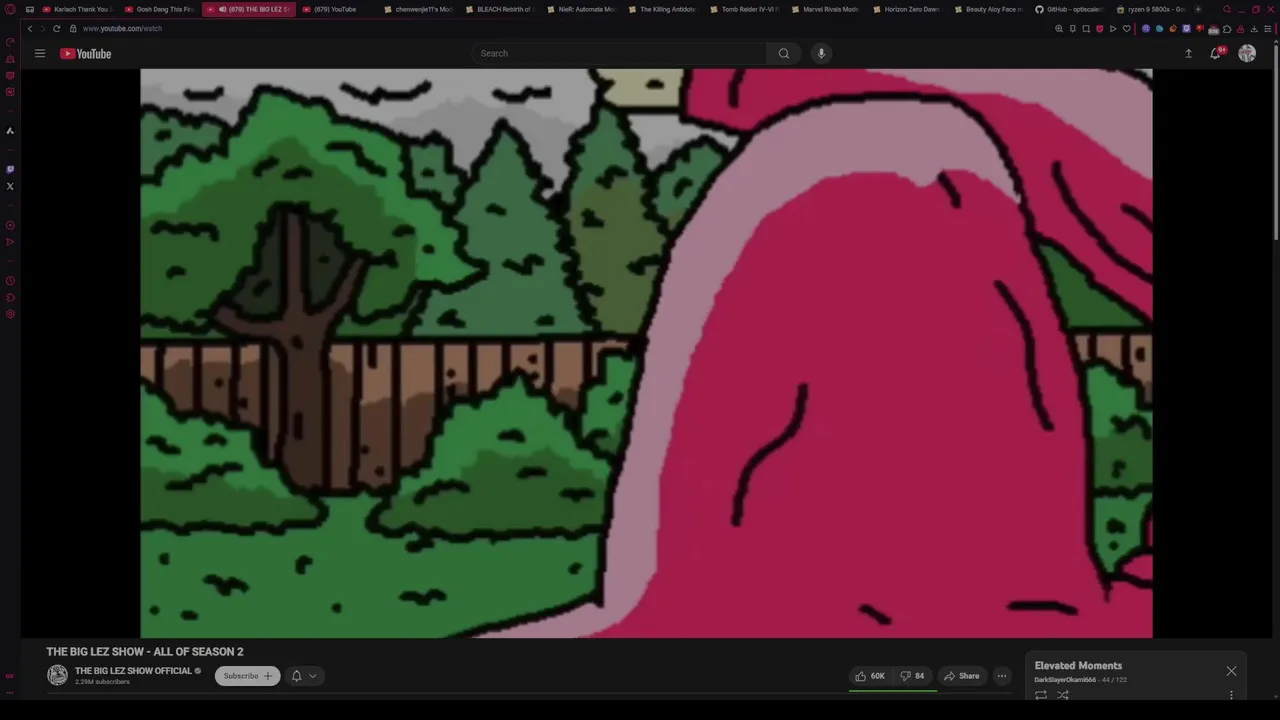Open X (Twitter) in the sidebar
The image size is (1280, 720).
click(x=10, y=186)
